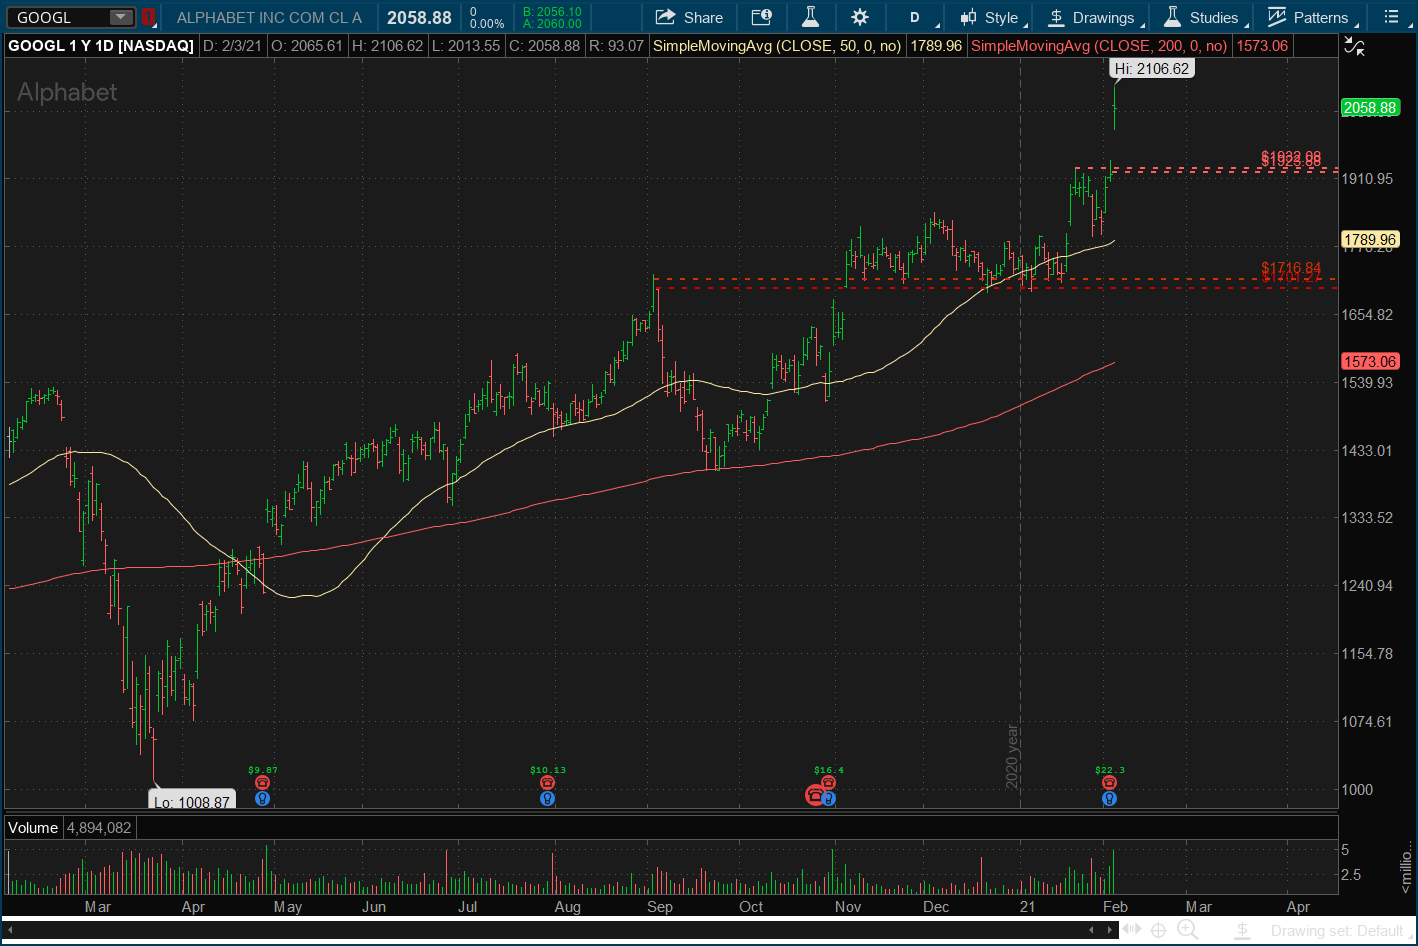1418x946 pixels.
Task: Click the blue lightbulb icon under $10.13
Action: tap(548, 799)
